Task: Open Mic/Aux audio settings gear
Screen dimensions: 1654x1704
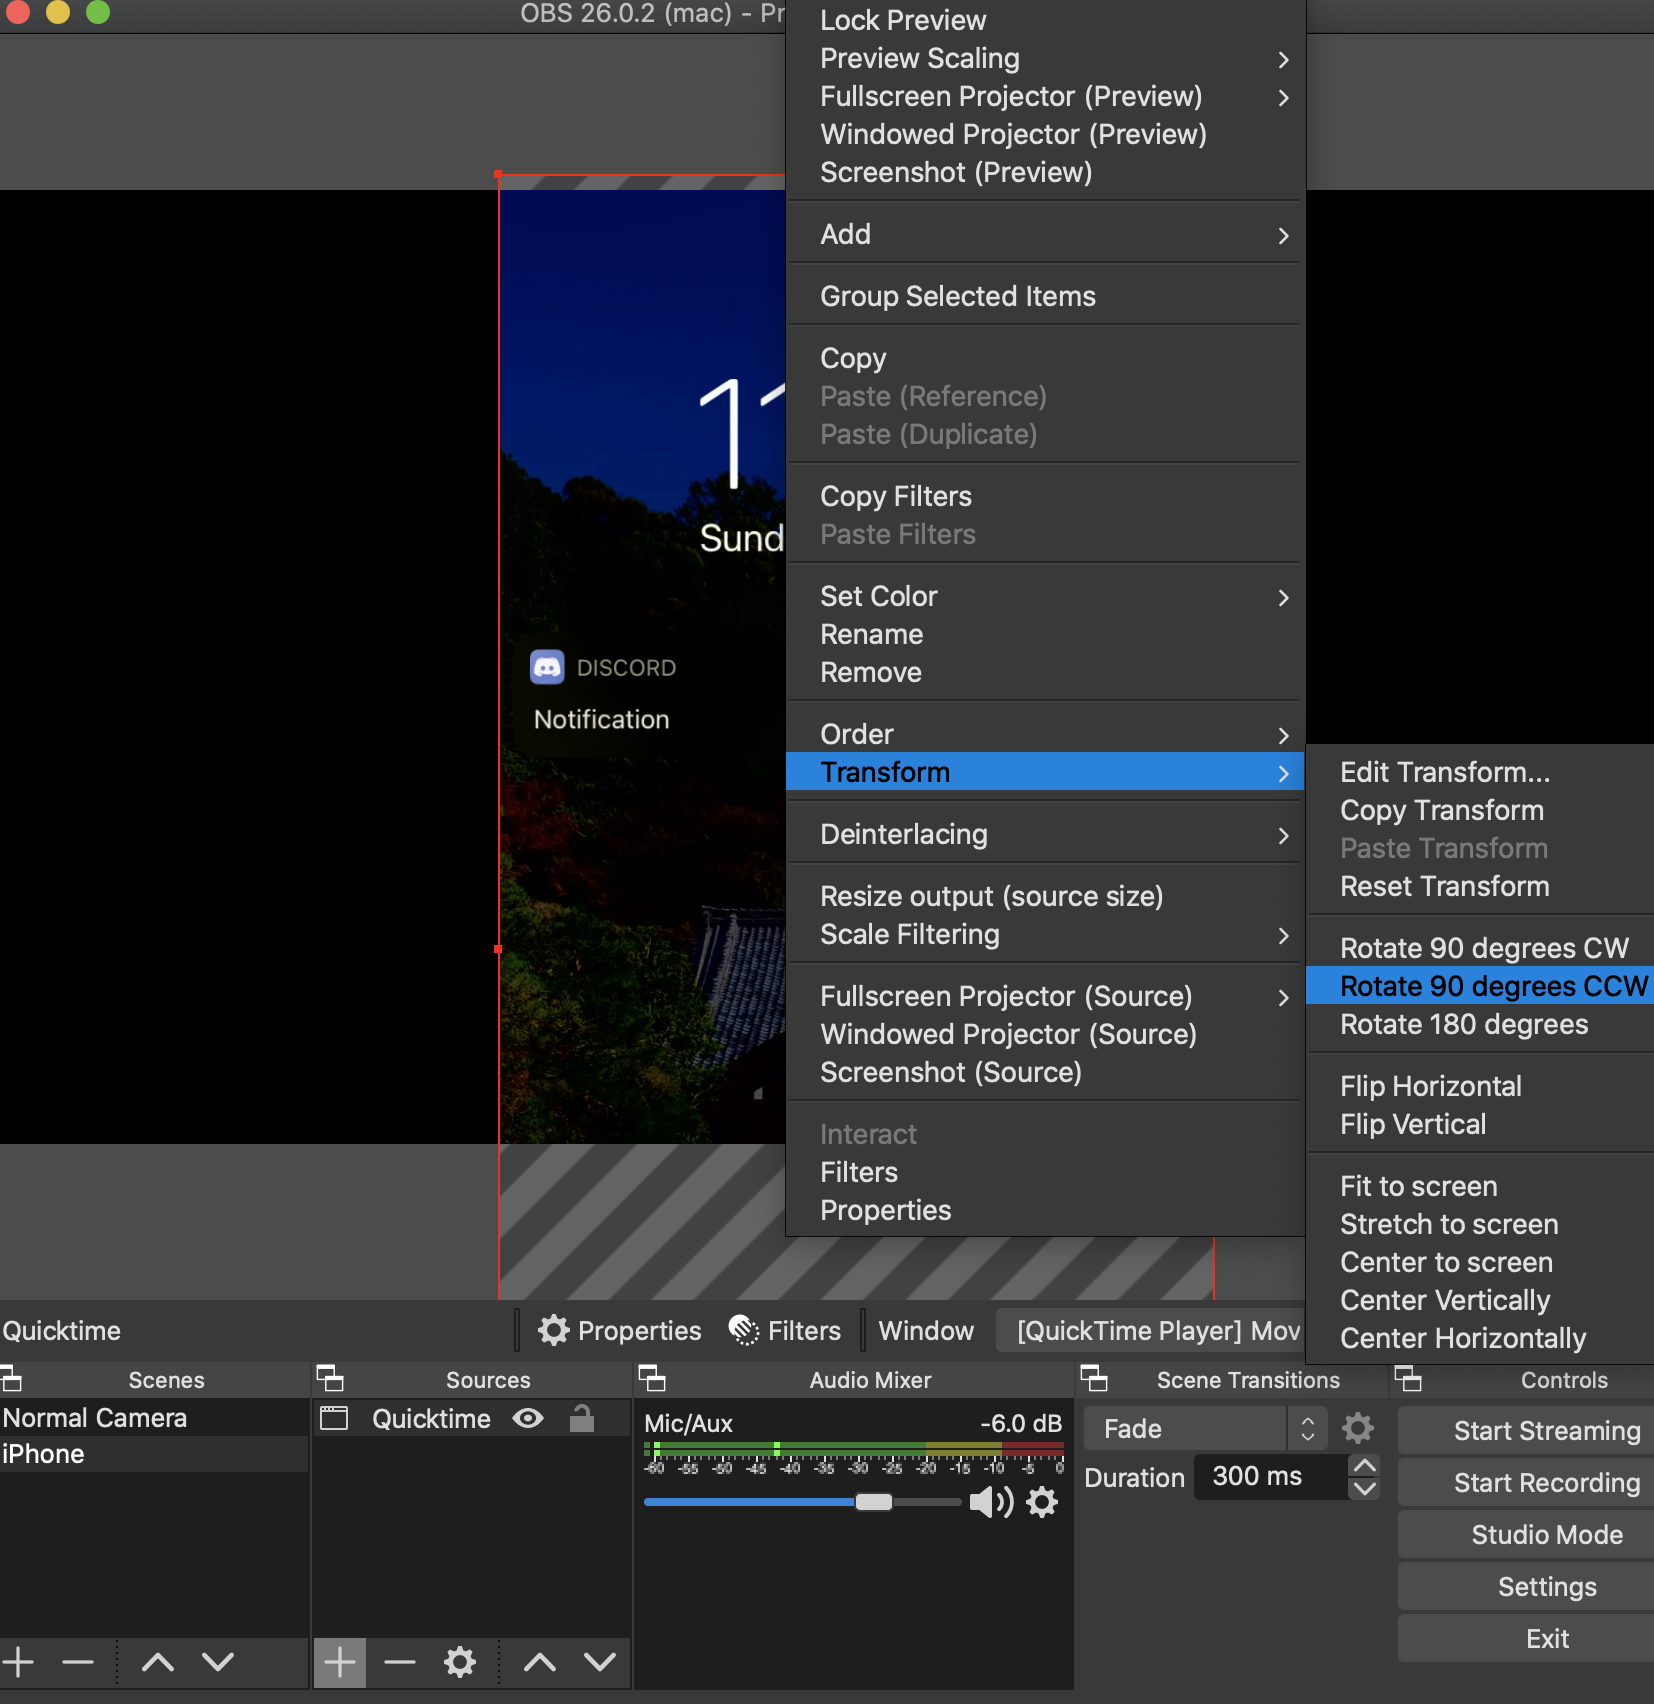Action: [1042, 1501]
